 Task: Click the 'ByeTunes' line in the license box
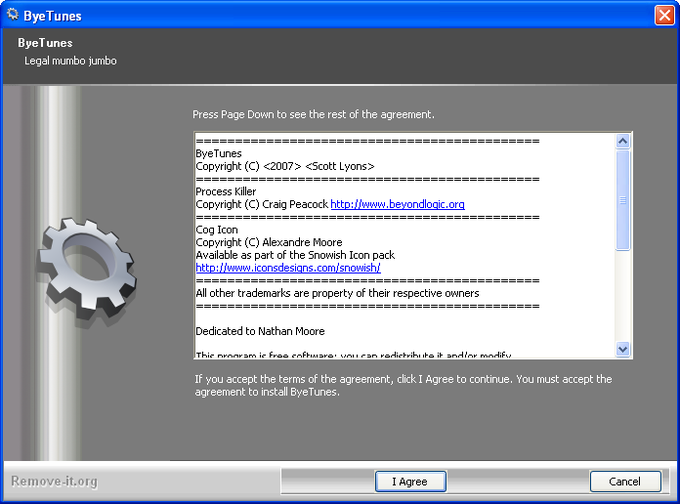(219, 154)
